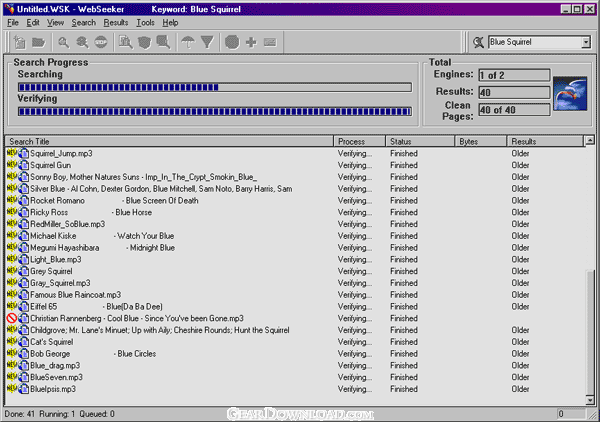
Task: Click the NEW badge on Grey Squirrel row
Action: coord(12,271)
